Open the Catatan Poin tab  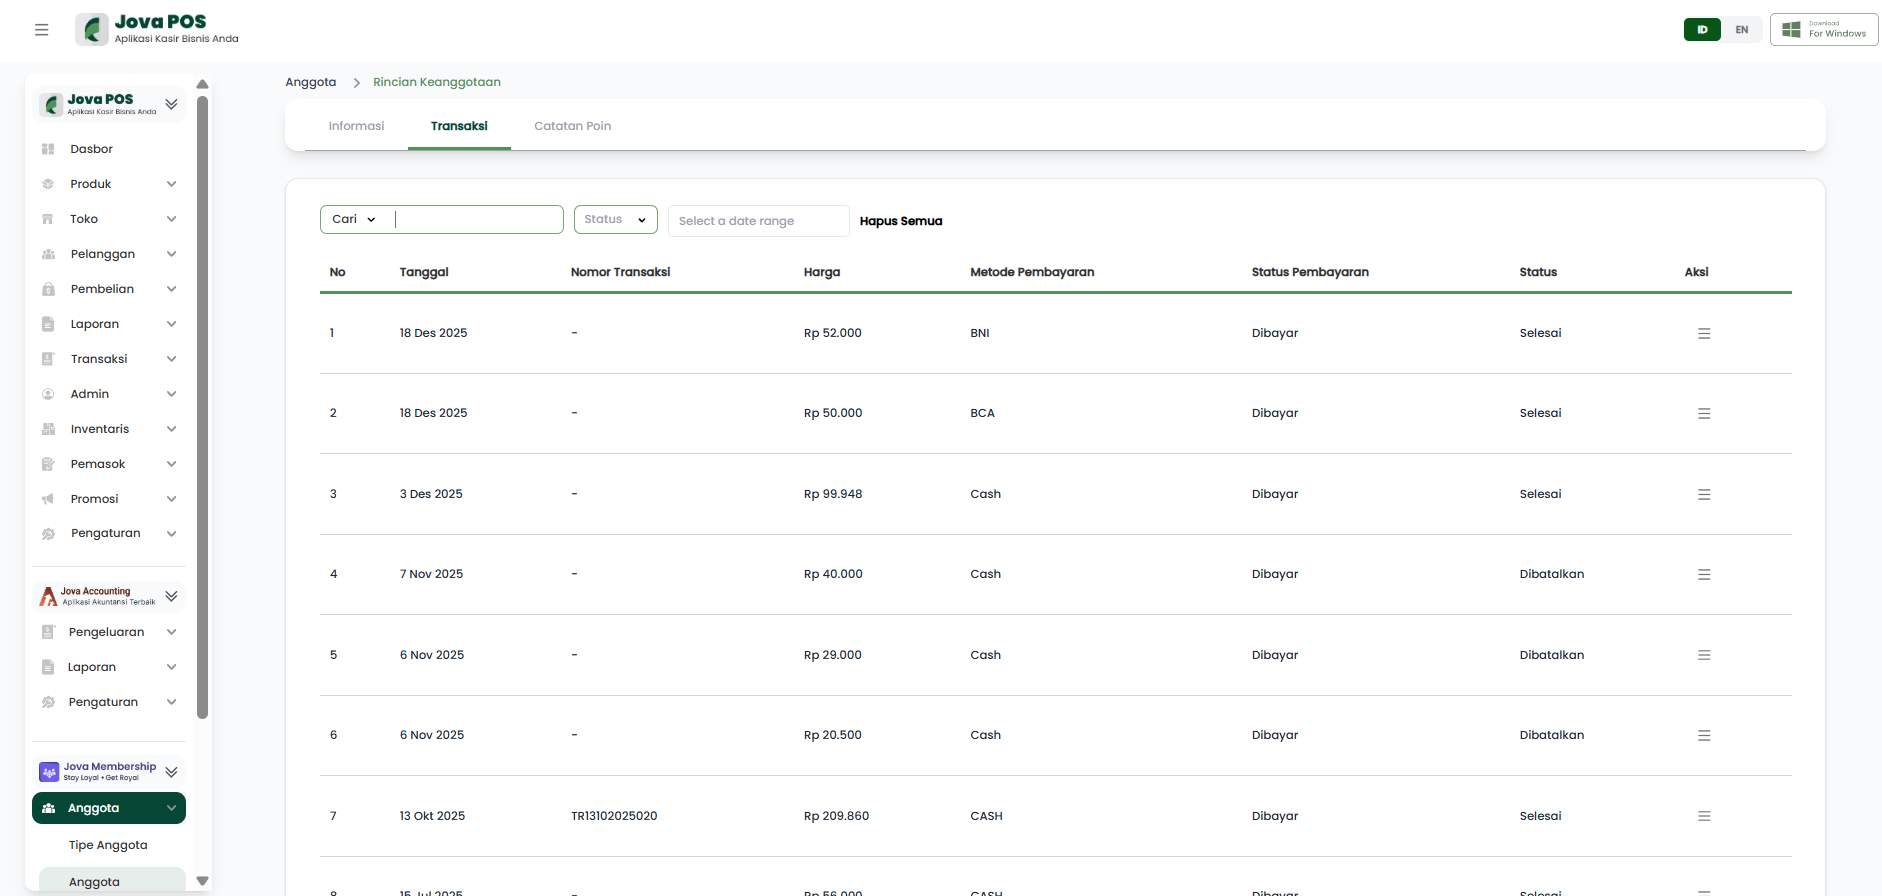pyautogui.click(x=573, y=126)
